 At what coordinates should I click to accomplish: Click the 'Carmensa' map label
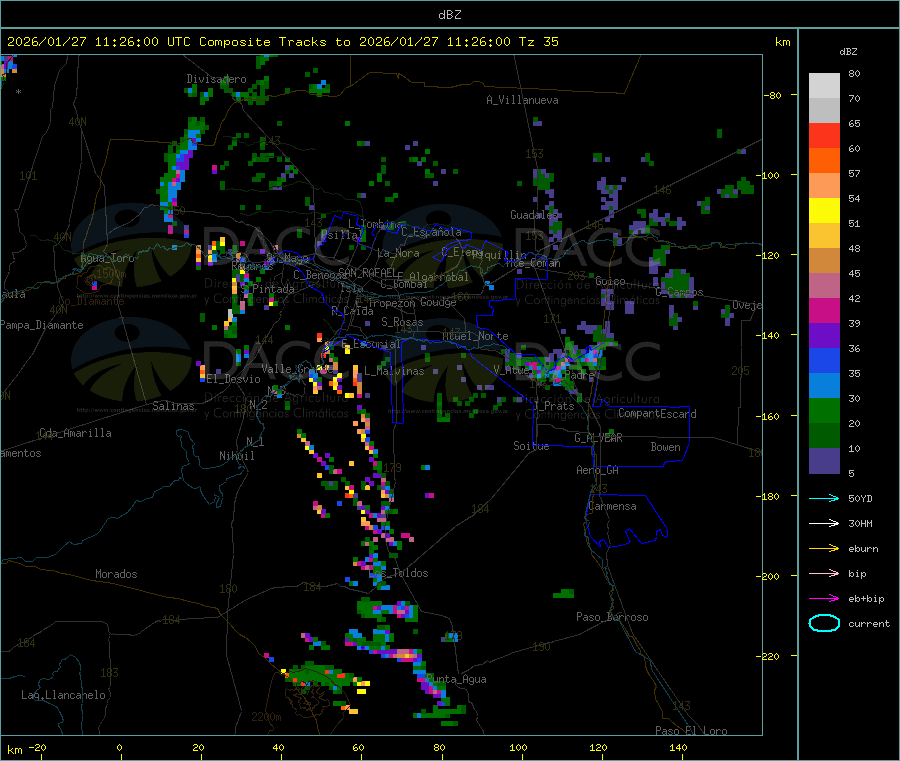(x=612, y=506)
